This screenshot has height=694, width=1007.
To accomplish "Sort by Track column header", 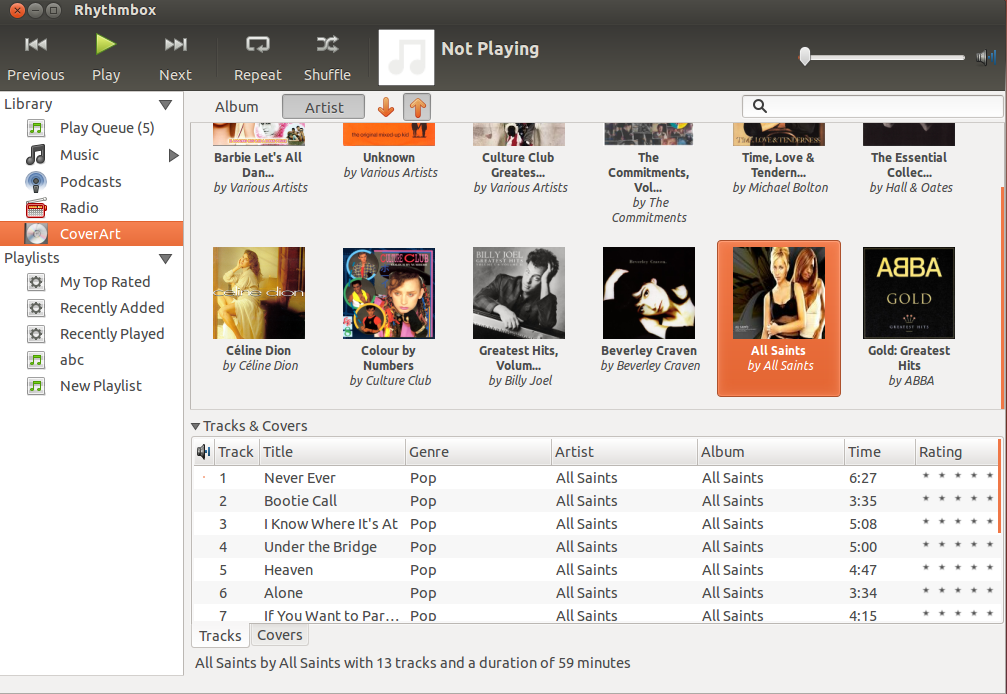I will [236, 452].
